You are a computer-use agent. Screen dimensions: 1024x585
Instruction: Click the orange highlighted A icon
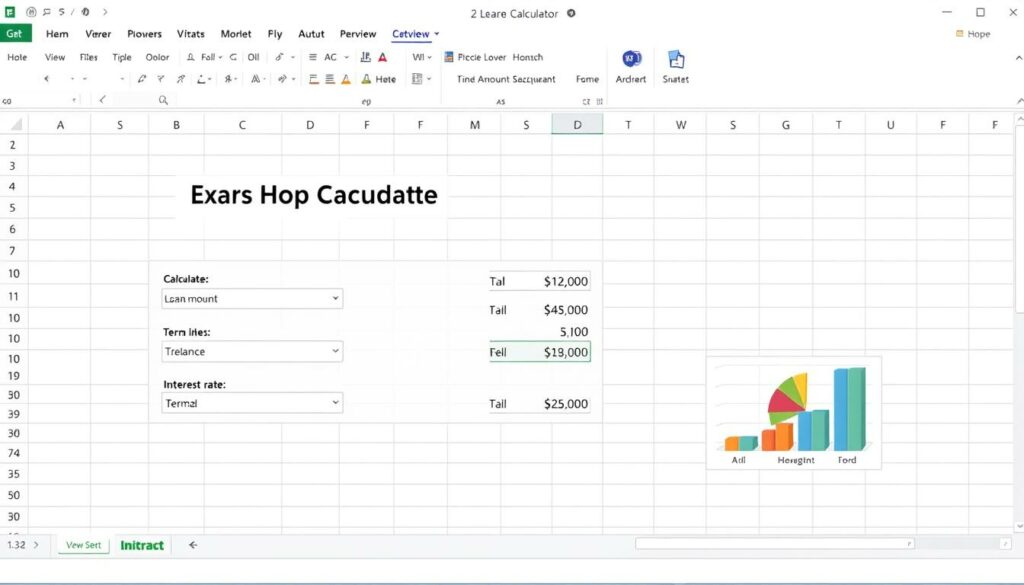point(346,79)
